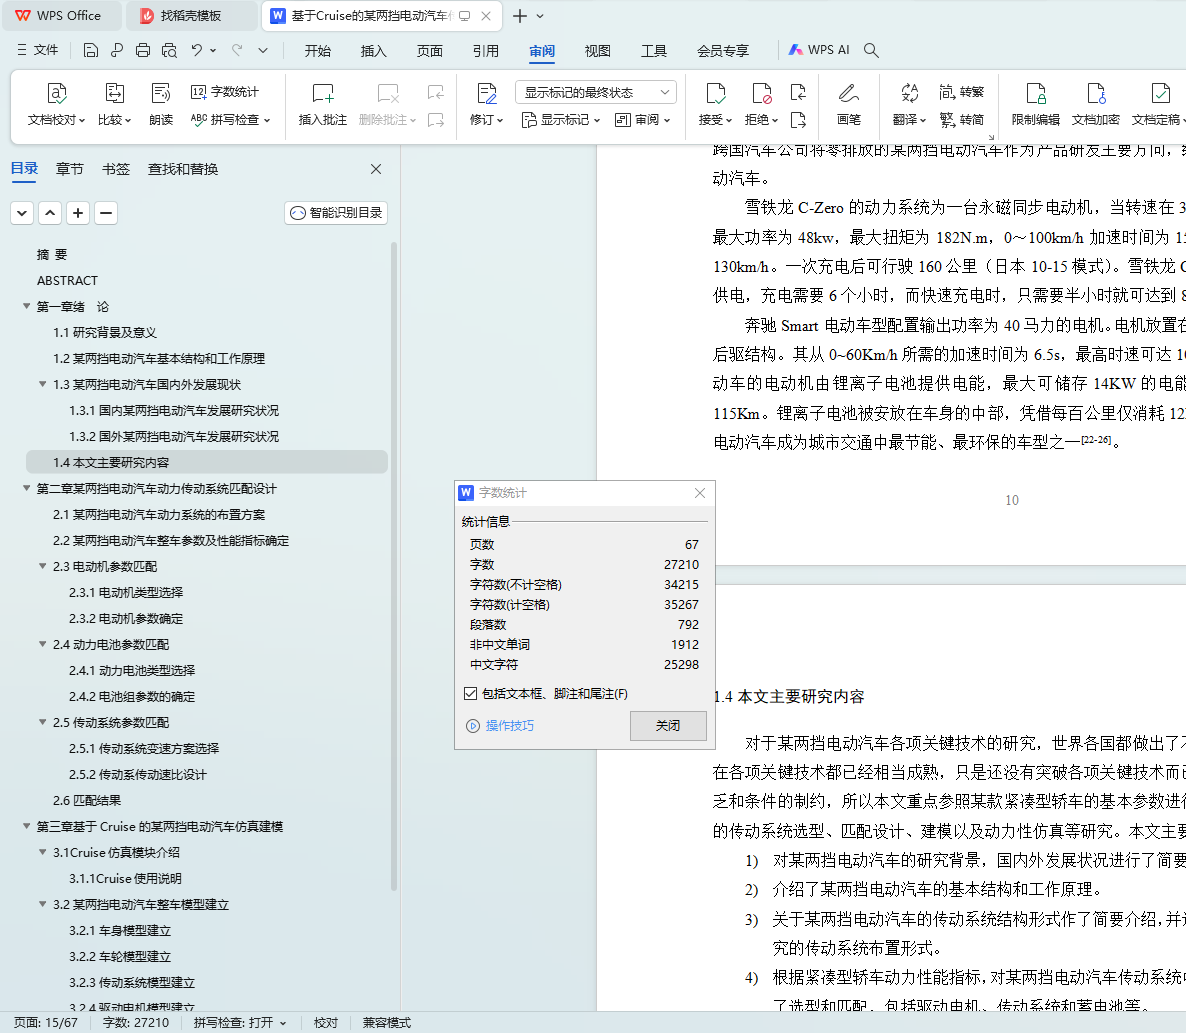The height and width of the screenshot is (1033, 1186).
Task: Click the 接受 accept change icon
Action: point(715,94)
